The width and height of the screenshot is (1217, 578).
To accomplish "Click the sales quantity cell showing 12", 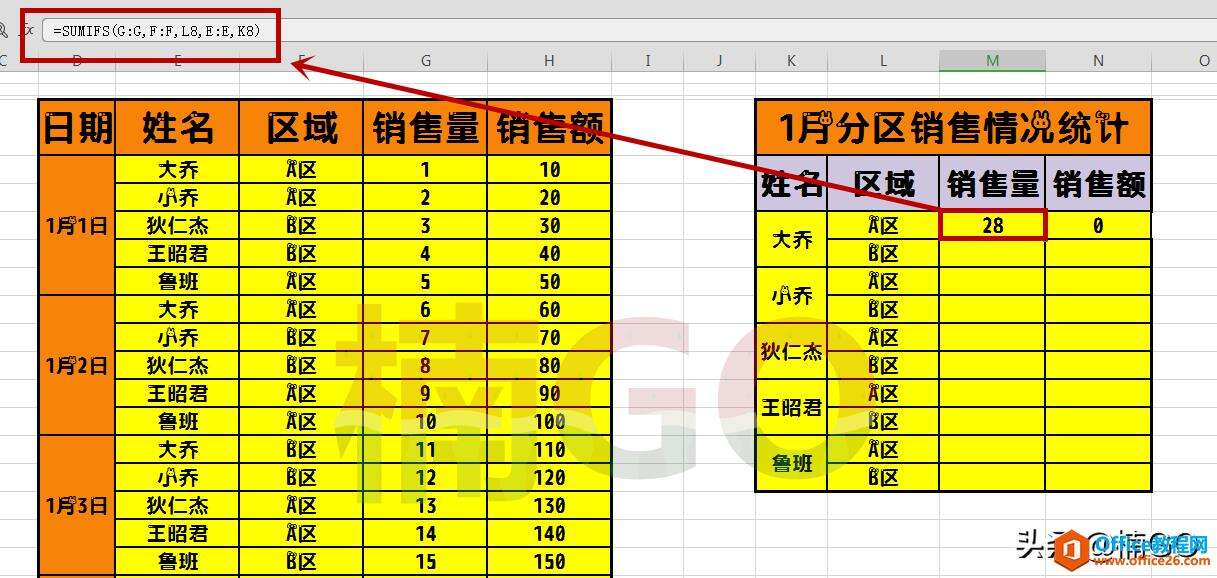I will [426, 477].
